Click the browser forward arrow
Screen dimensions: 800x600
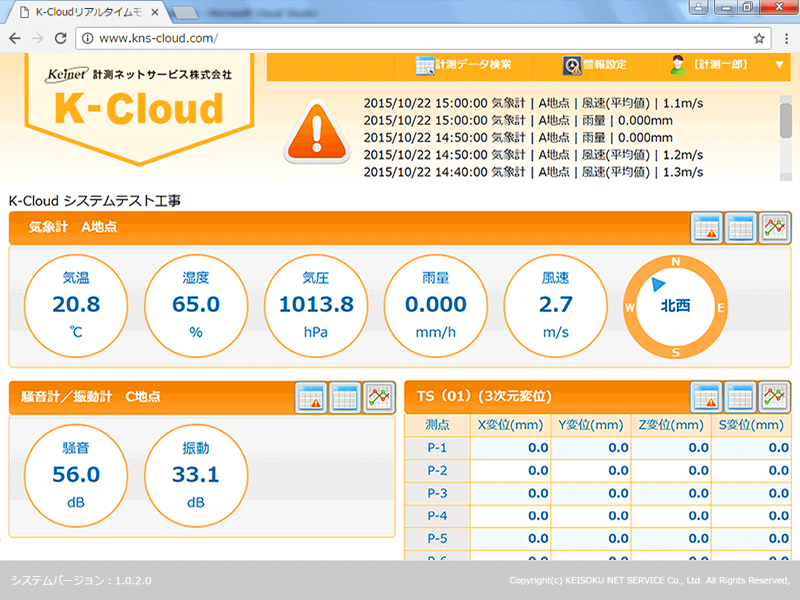pos(38,38)
